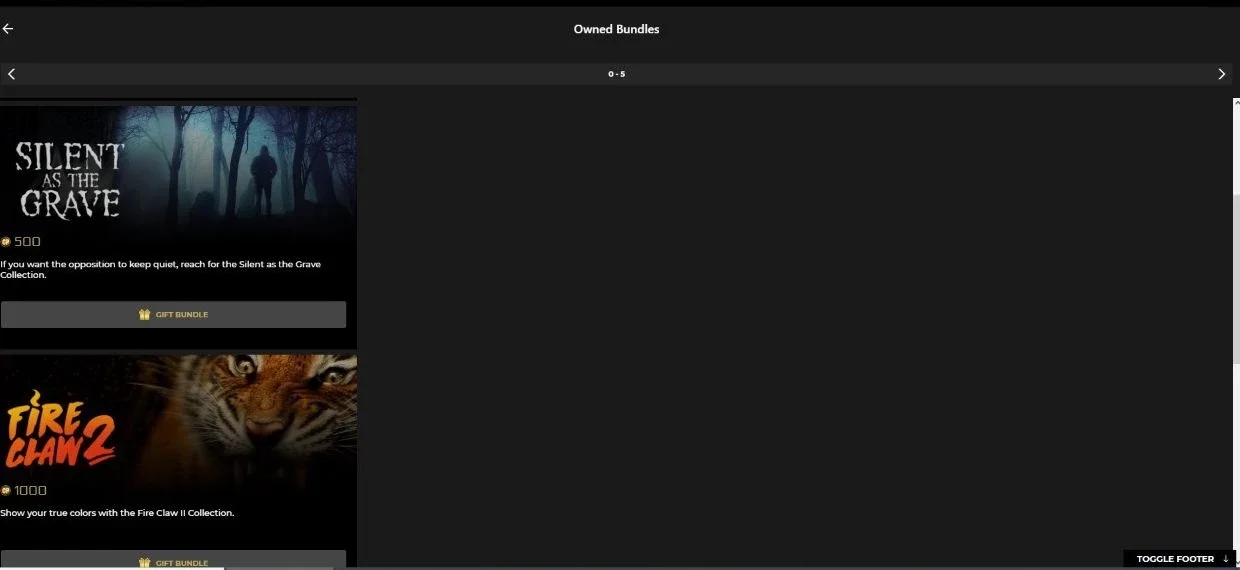The width and height of the screenshot is (1240, 570).
Task: Click the down arrow in Toggle Footer
Action: click(1225, 559)
